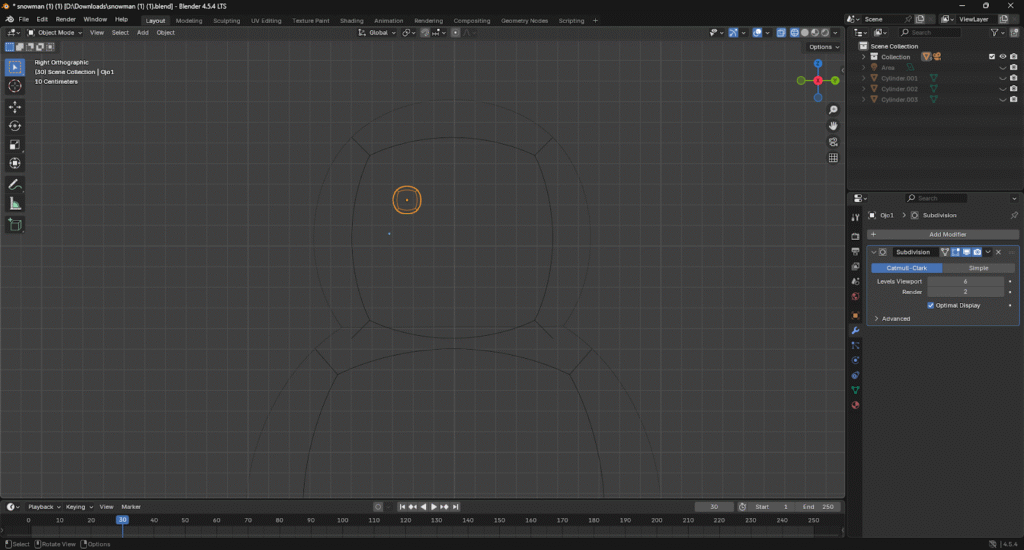Open the Object Mode dropdown
The width and height of the screenshot is (1024, 550).
coord(57,33)
